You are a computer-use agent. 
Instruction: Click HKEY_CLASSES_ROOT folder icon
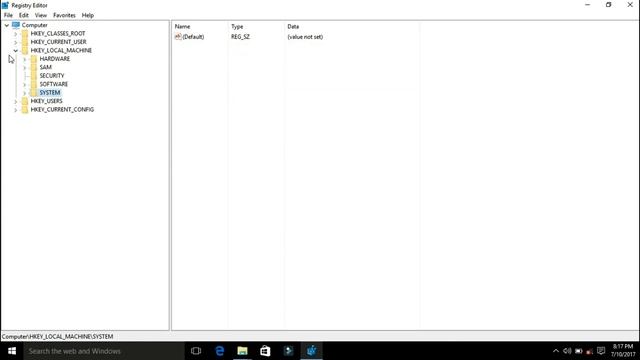[25, 33]
